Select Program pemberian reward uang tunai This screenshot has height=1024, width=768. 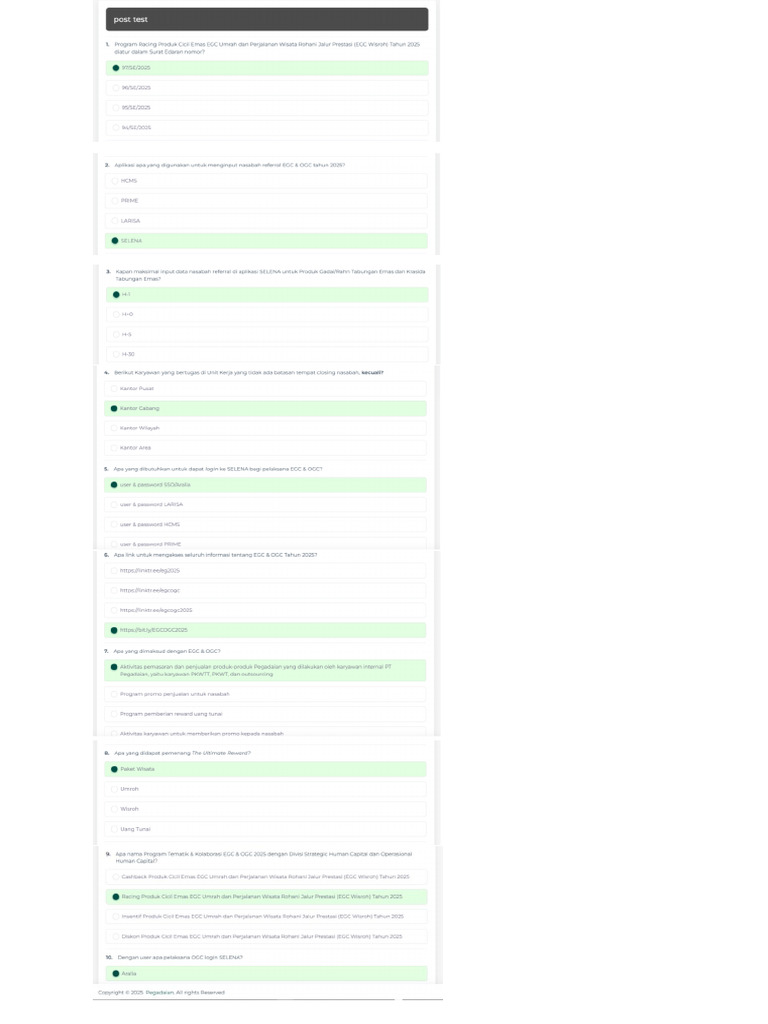(265, 714)
